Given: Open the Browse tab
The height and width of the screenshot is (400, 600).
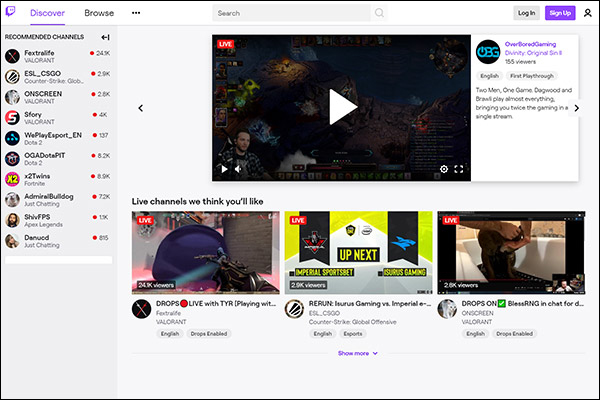Looking at the screenshot, I should tap(99, 13).
